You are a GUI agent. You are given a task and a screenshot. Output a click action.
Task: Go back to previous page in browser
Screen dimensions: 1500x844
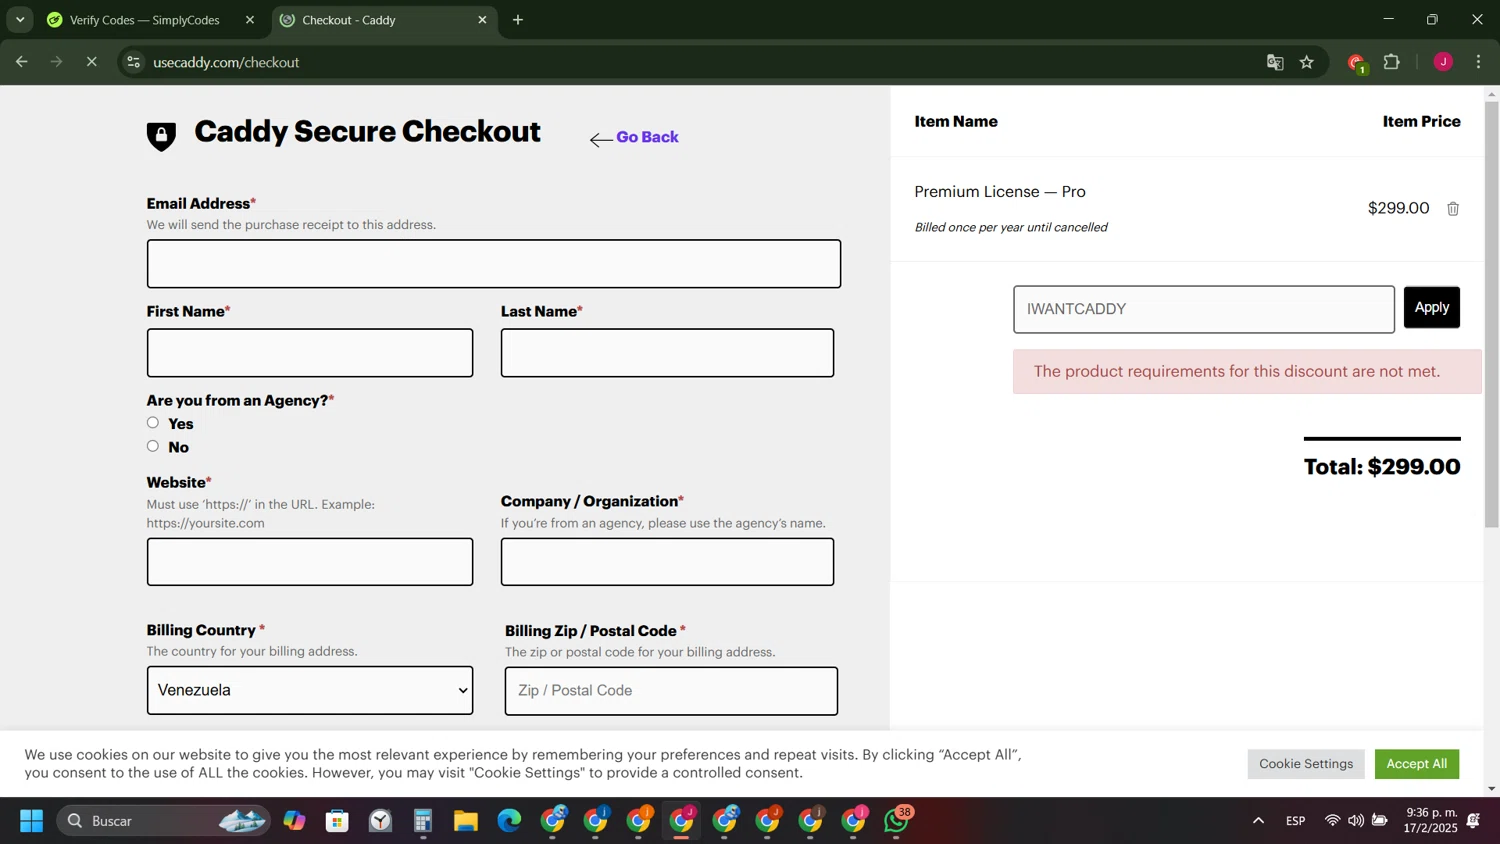[22, 62]
